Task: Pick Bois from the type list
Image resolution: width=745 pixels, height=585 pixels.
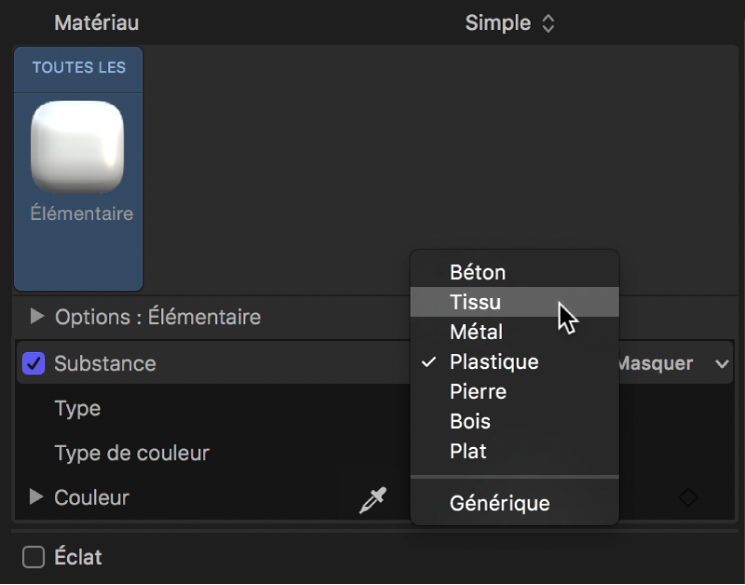Action: click(470, 422)
